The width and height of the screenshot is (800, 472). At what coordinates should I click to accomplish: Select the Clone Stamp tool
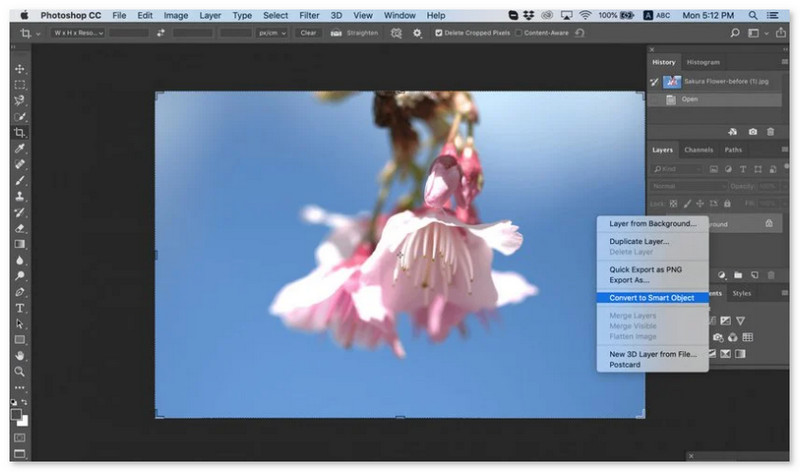pos(20,196)
